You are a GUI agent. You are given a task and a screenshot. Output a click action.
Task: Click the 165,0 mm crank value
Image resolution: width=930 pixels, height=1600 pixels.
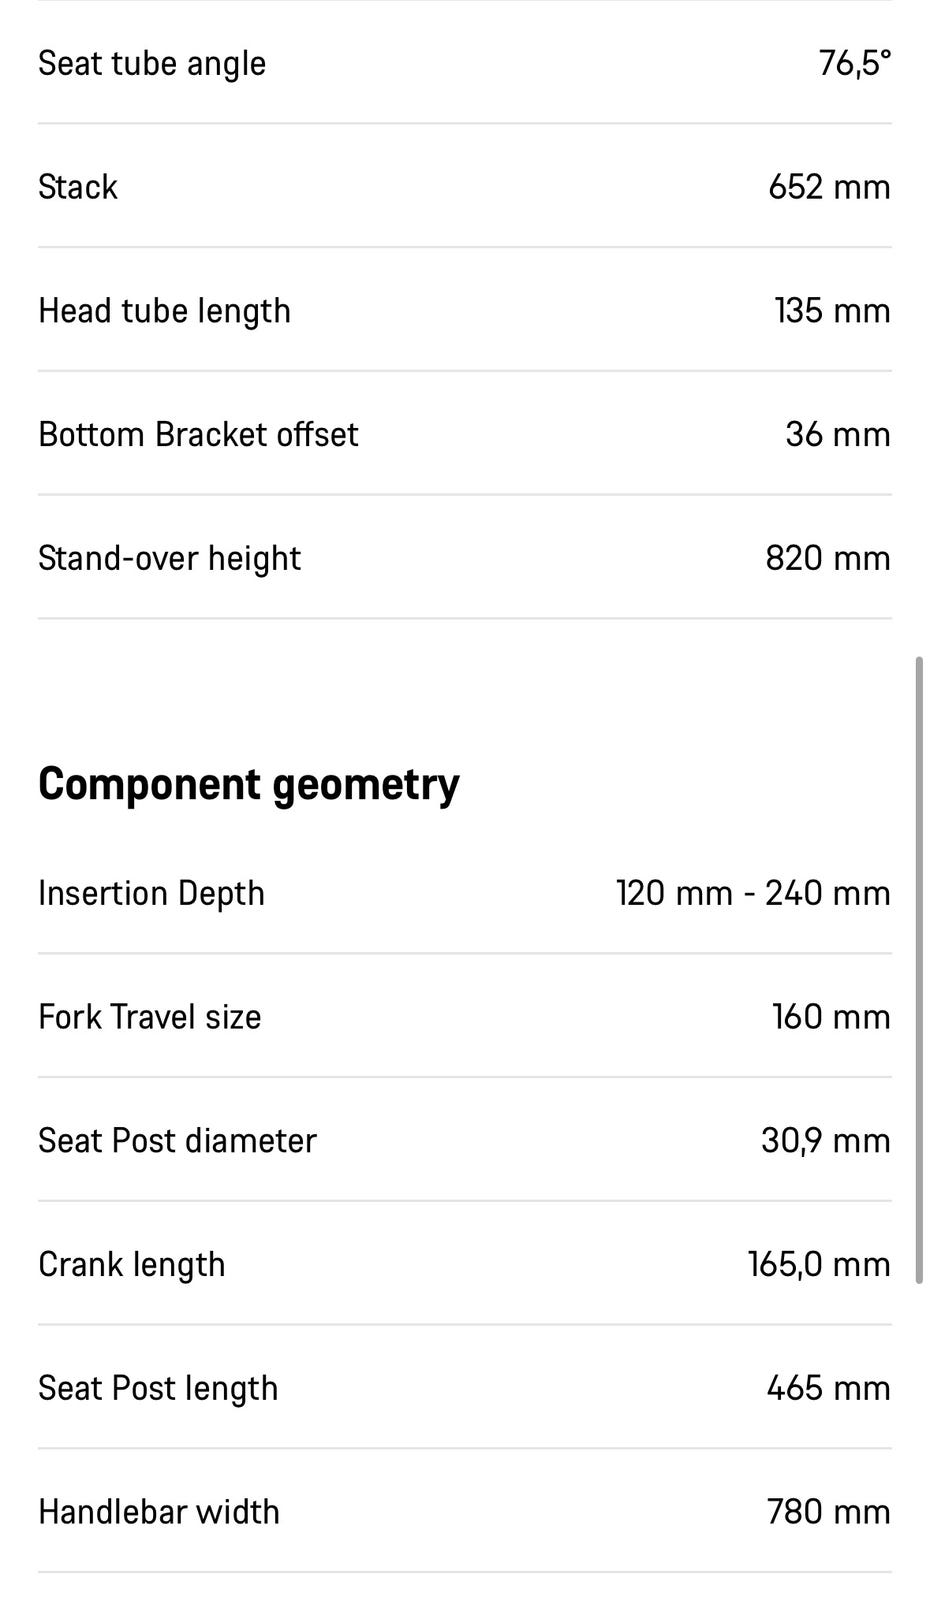click(x=819, y=1265)
